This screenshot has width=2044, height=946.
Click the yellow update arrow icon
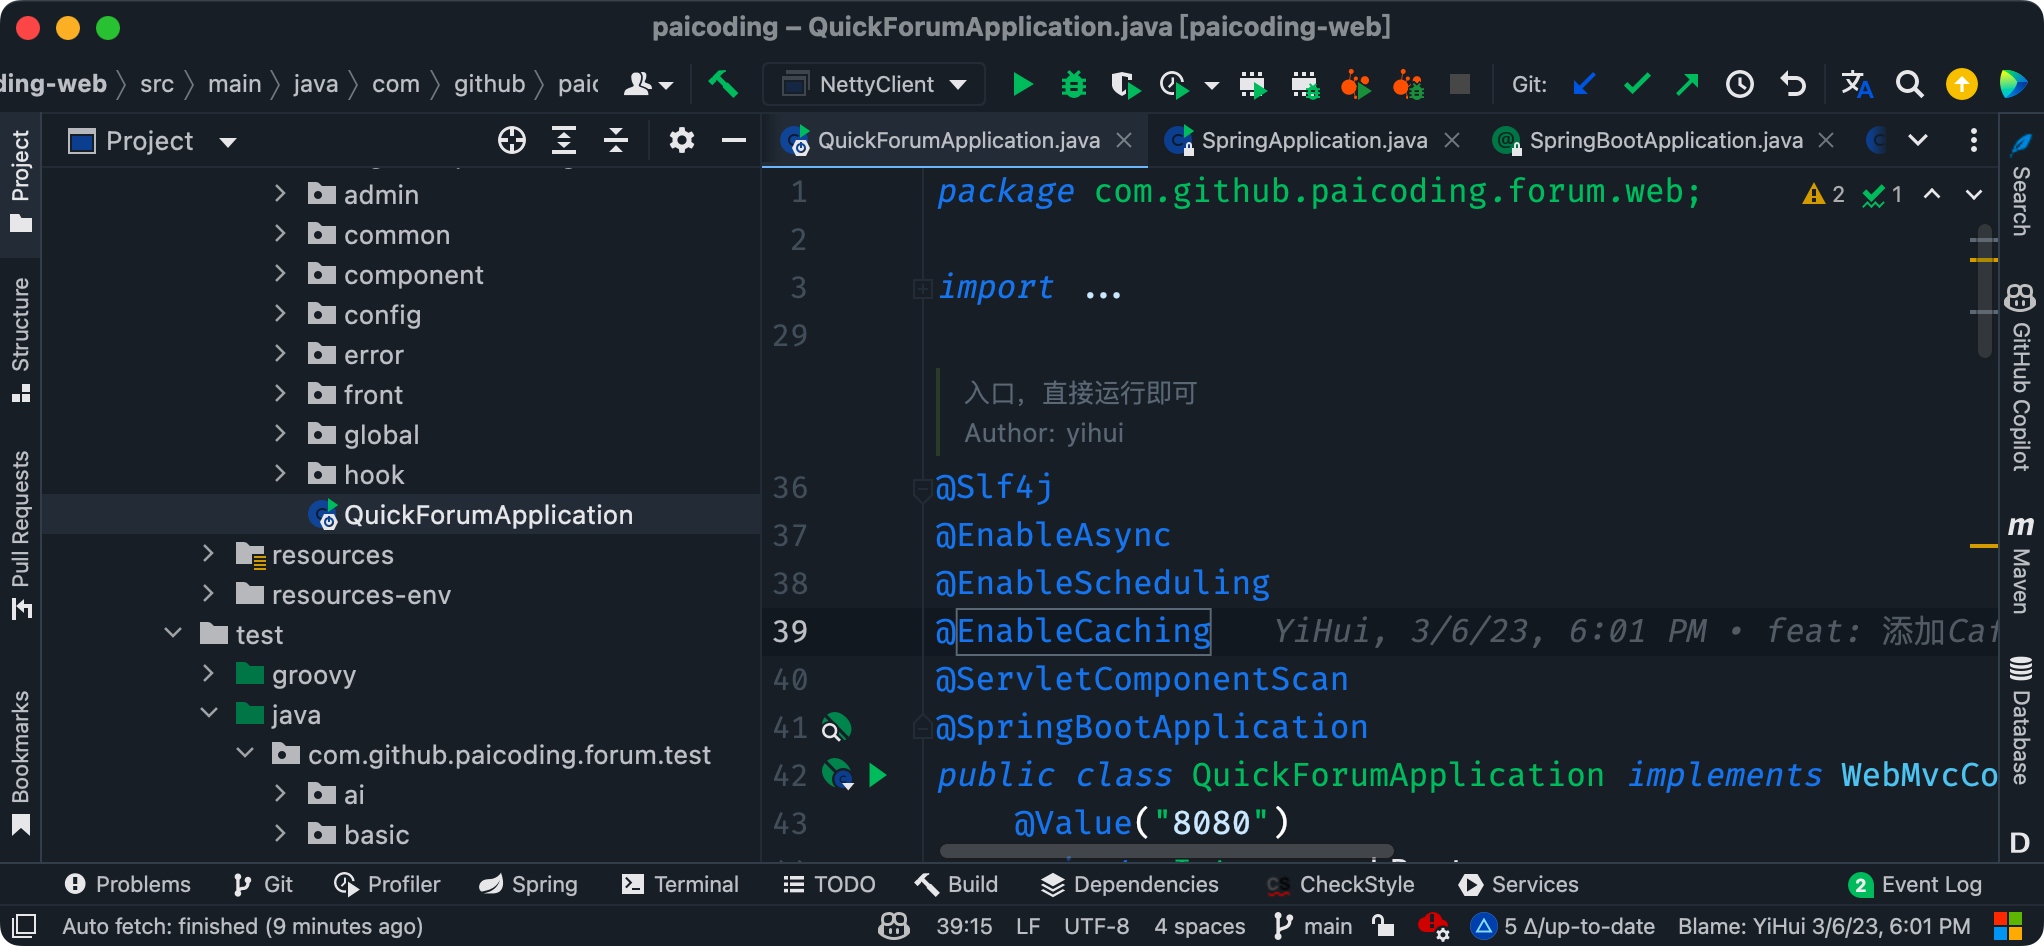pos(1961,84)
